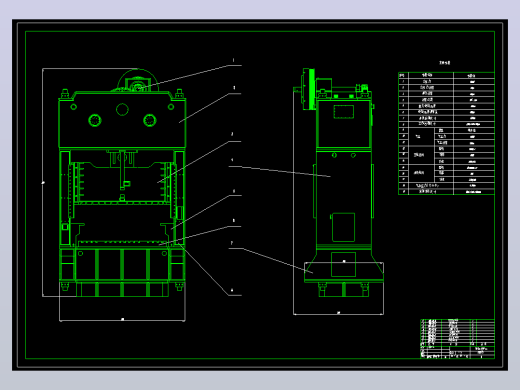Image resolution: width=520 pixels, height=390 pixels.
Task: Select the center circular hole in the press crown
Action: pos(122,109)
